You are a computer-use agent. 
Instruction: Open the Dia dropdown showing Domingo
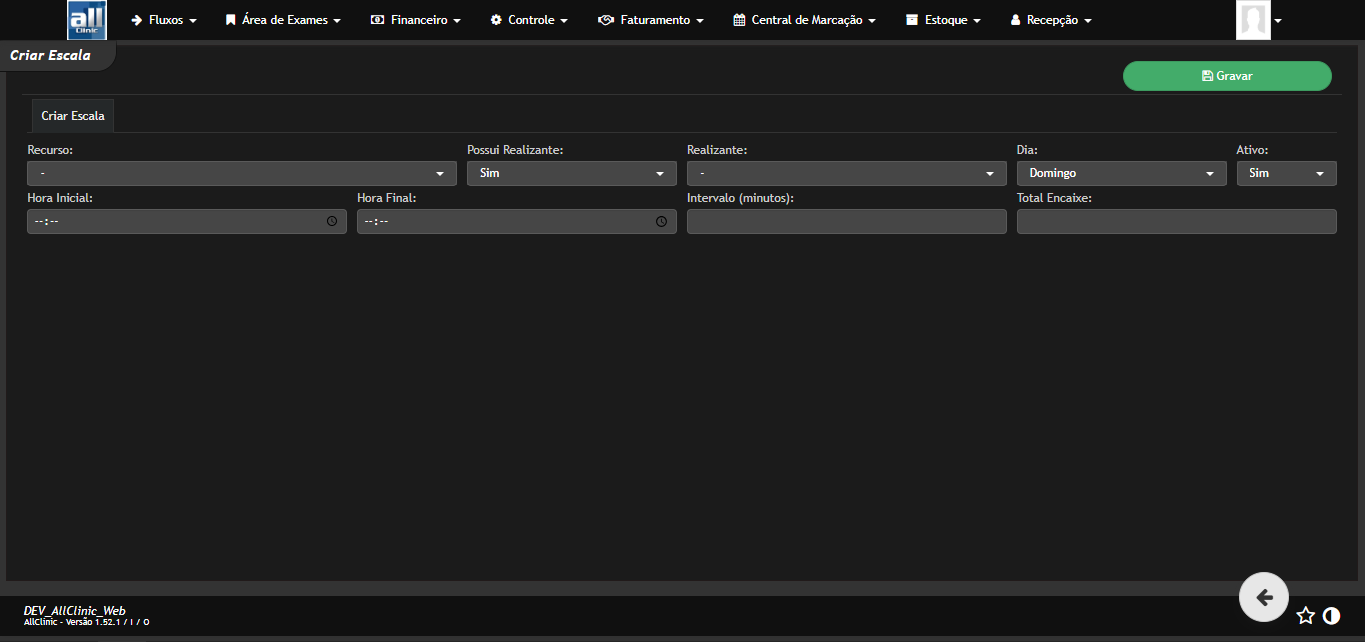pyautogui.click(x=1121, y=174)
